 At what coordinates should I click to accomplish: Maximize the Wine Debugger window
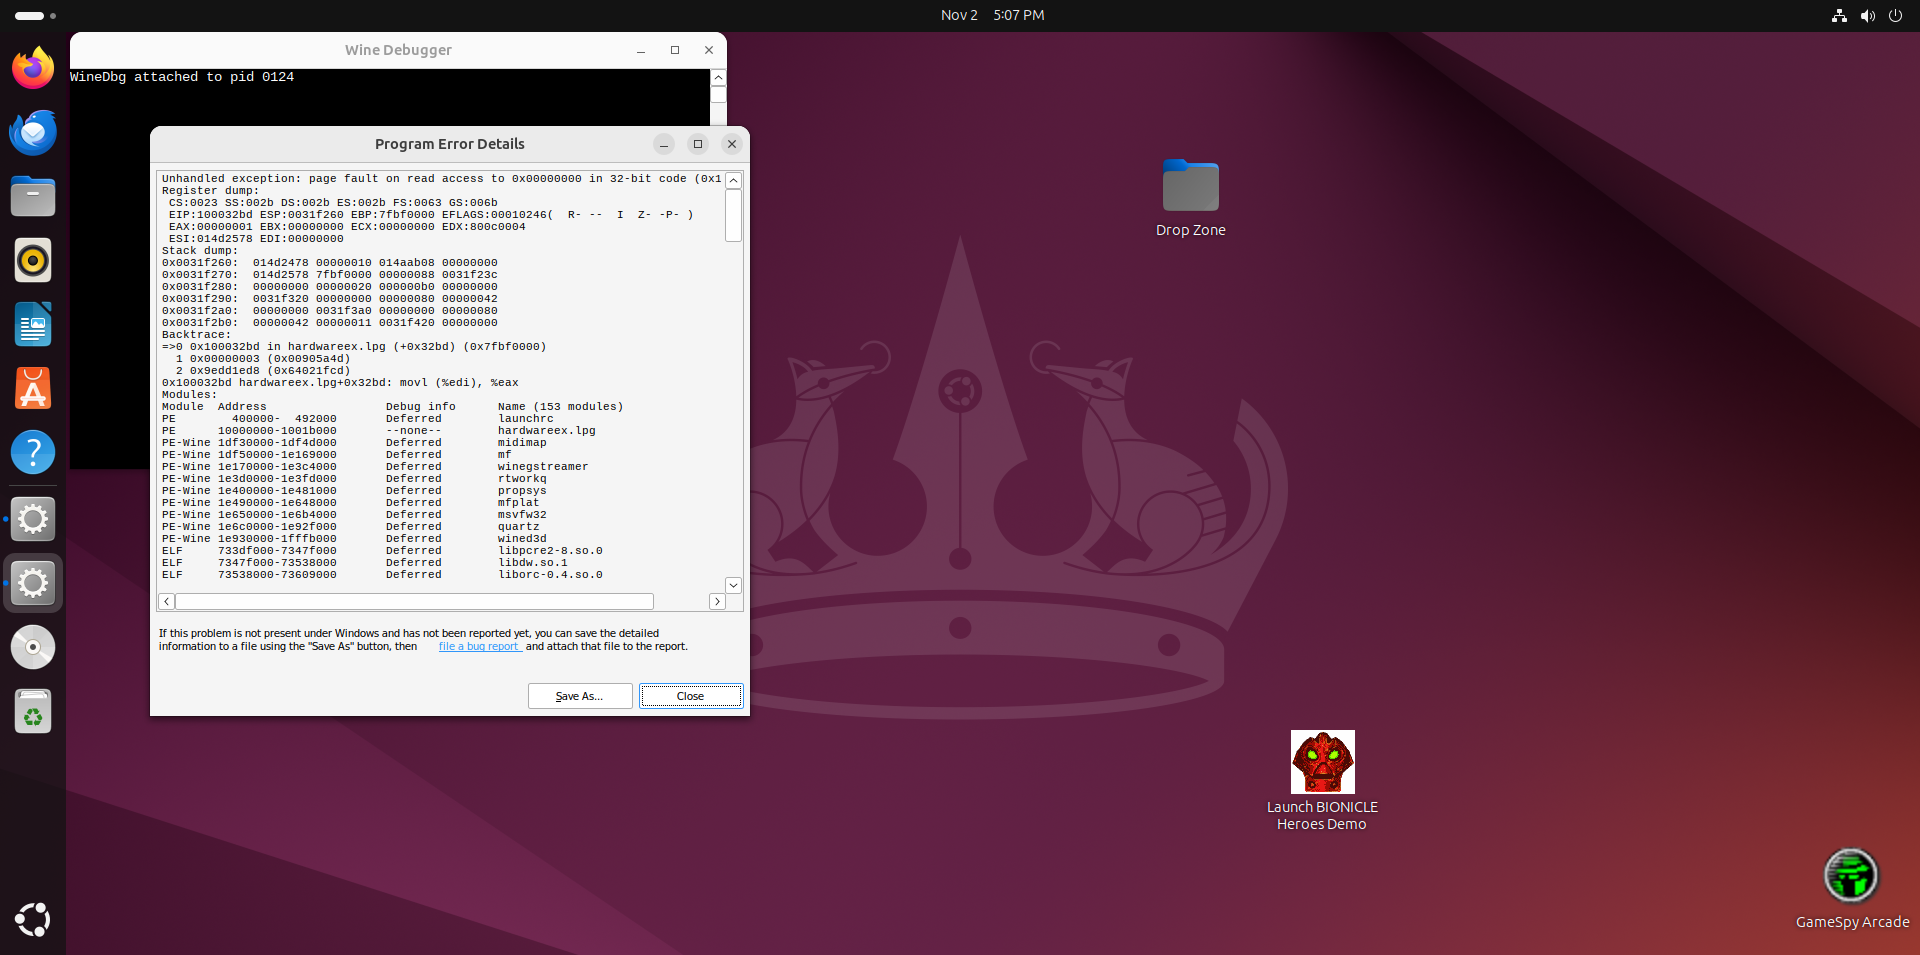(x=675, y=50)
